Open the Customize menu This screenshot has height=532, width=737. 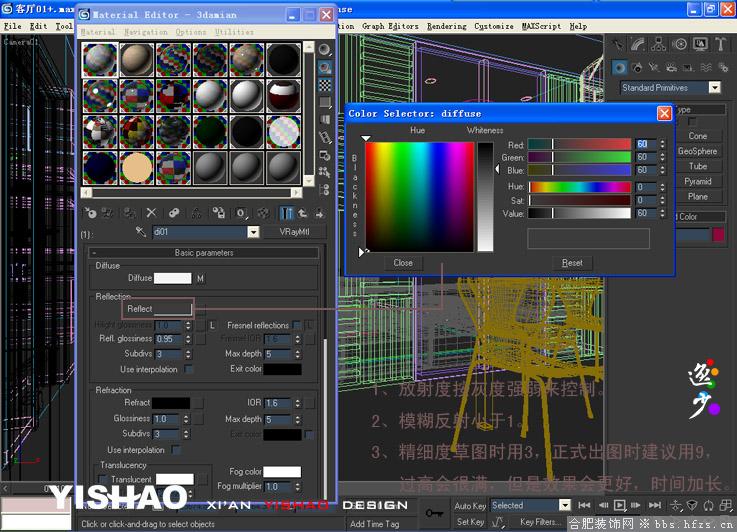pyautogui.click(x=494, y=26)
